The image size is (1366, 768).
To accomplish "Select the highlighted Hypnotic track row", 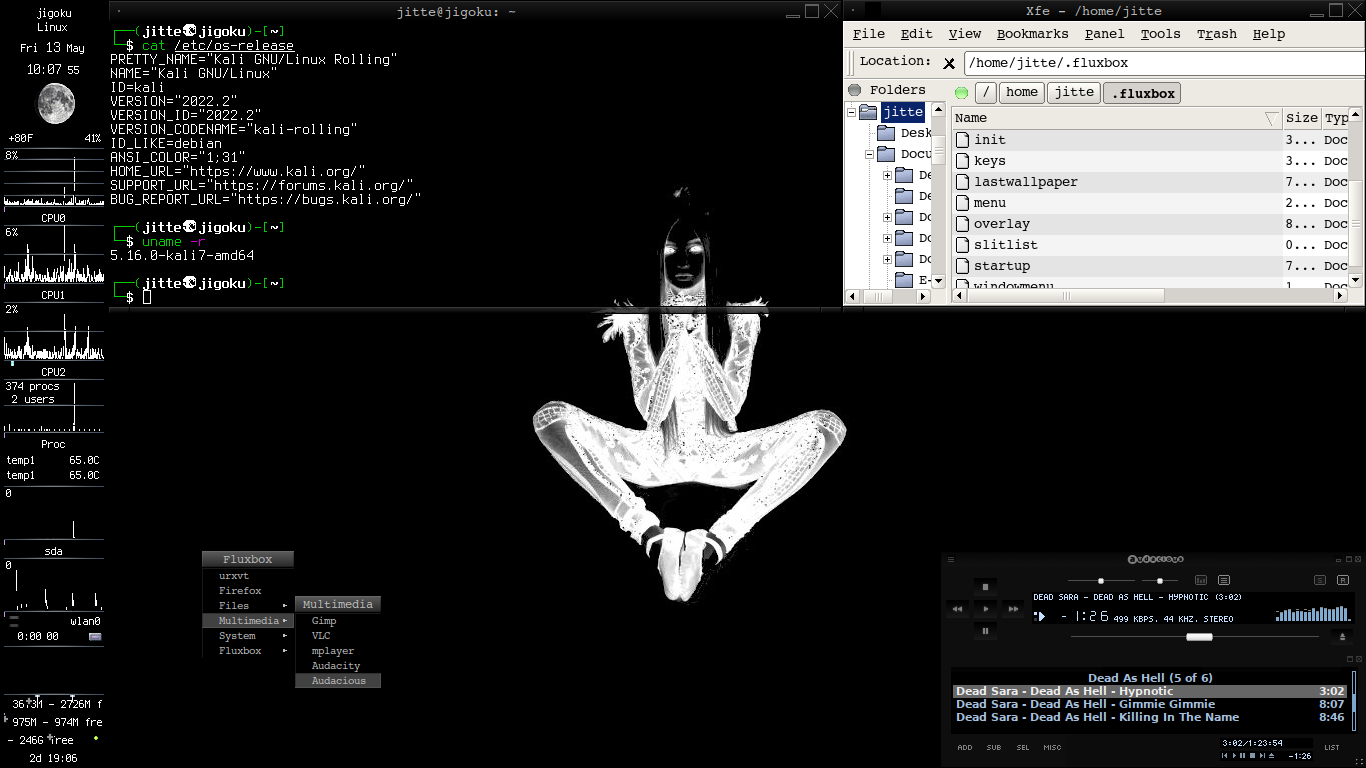I will [x=1150, y=691].
